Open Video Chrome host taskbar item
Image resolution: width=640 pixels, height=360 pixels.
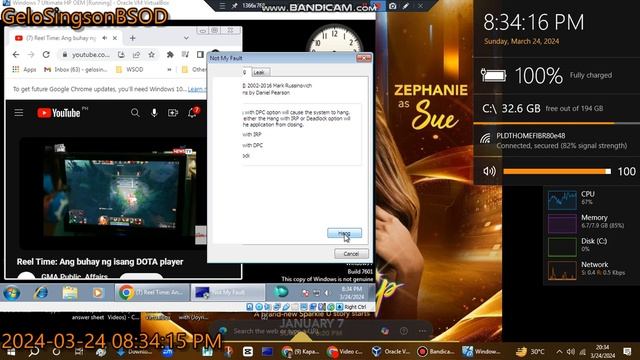[x=345, y=351]
